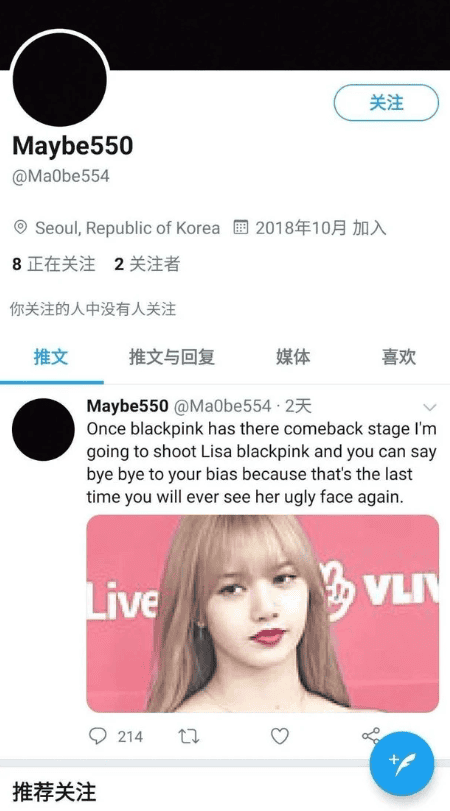Image resolution: width=450 pixels, height=811 pixels.
Task: Like the tweet with the heart icon
Action: pyautogui.click(x=280, y=736)
